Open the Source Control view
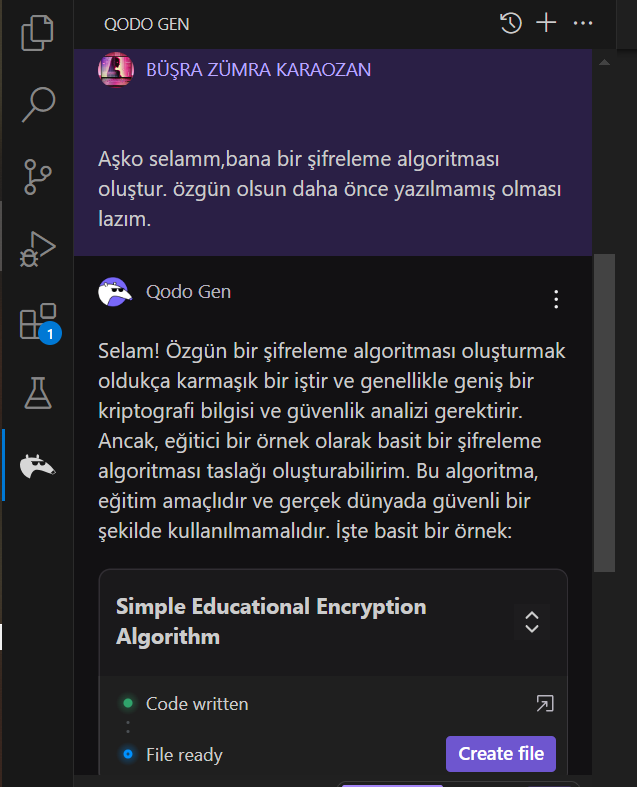This screenshot has height=787, width=637. pos(37,175)
